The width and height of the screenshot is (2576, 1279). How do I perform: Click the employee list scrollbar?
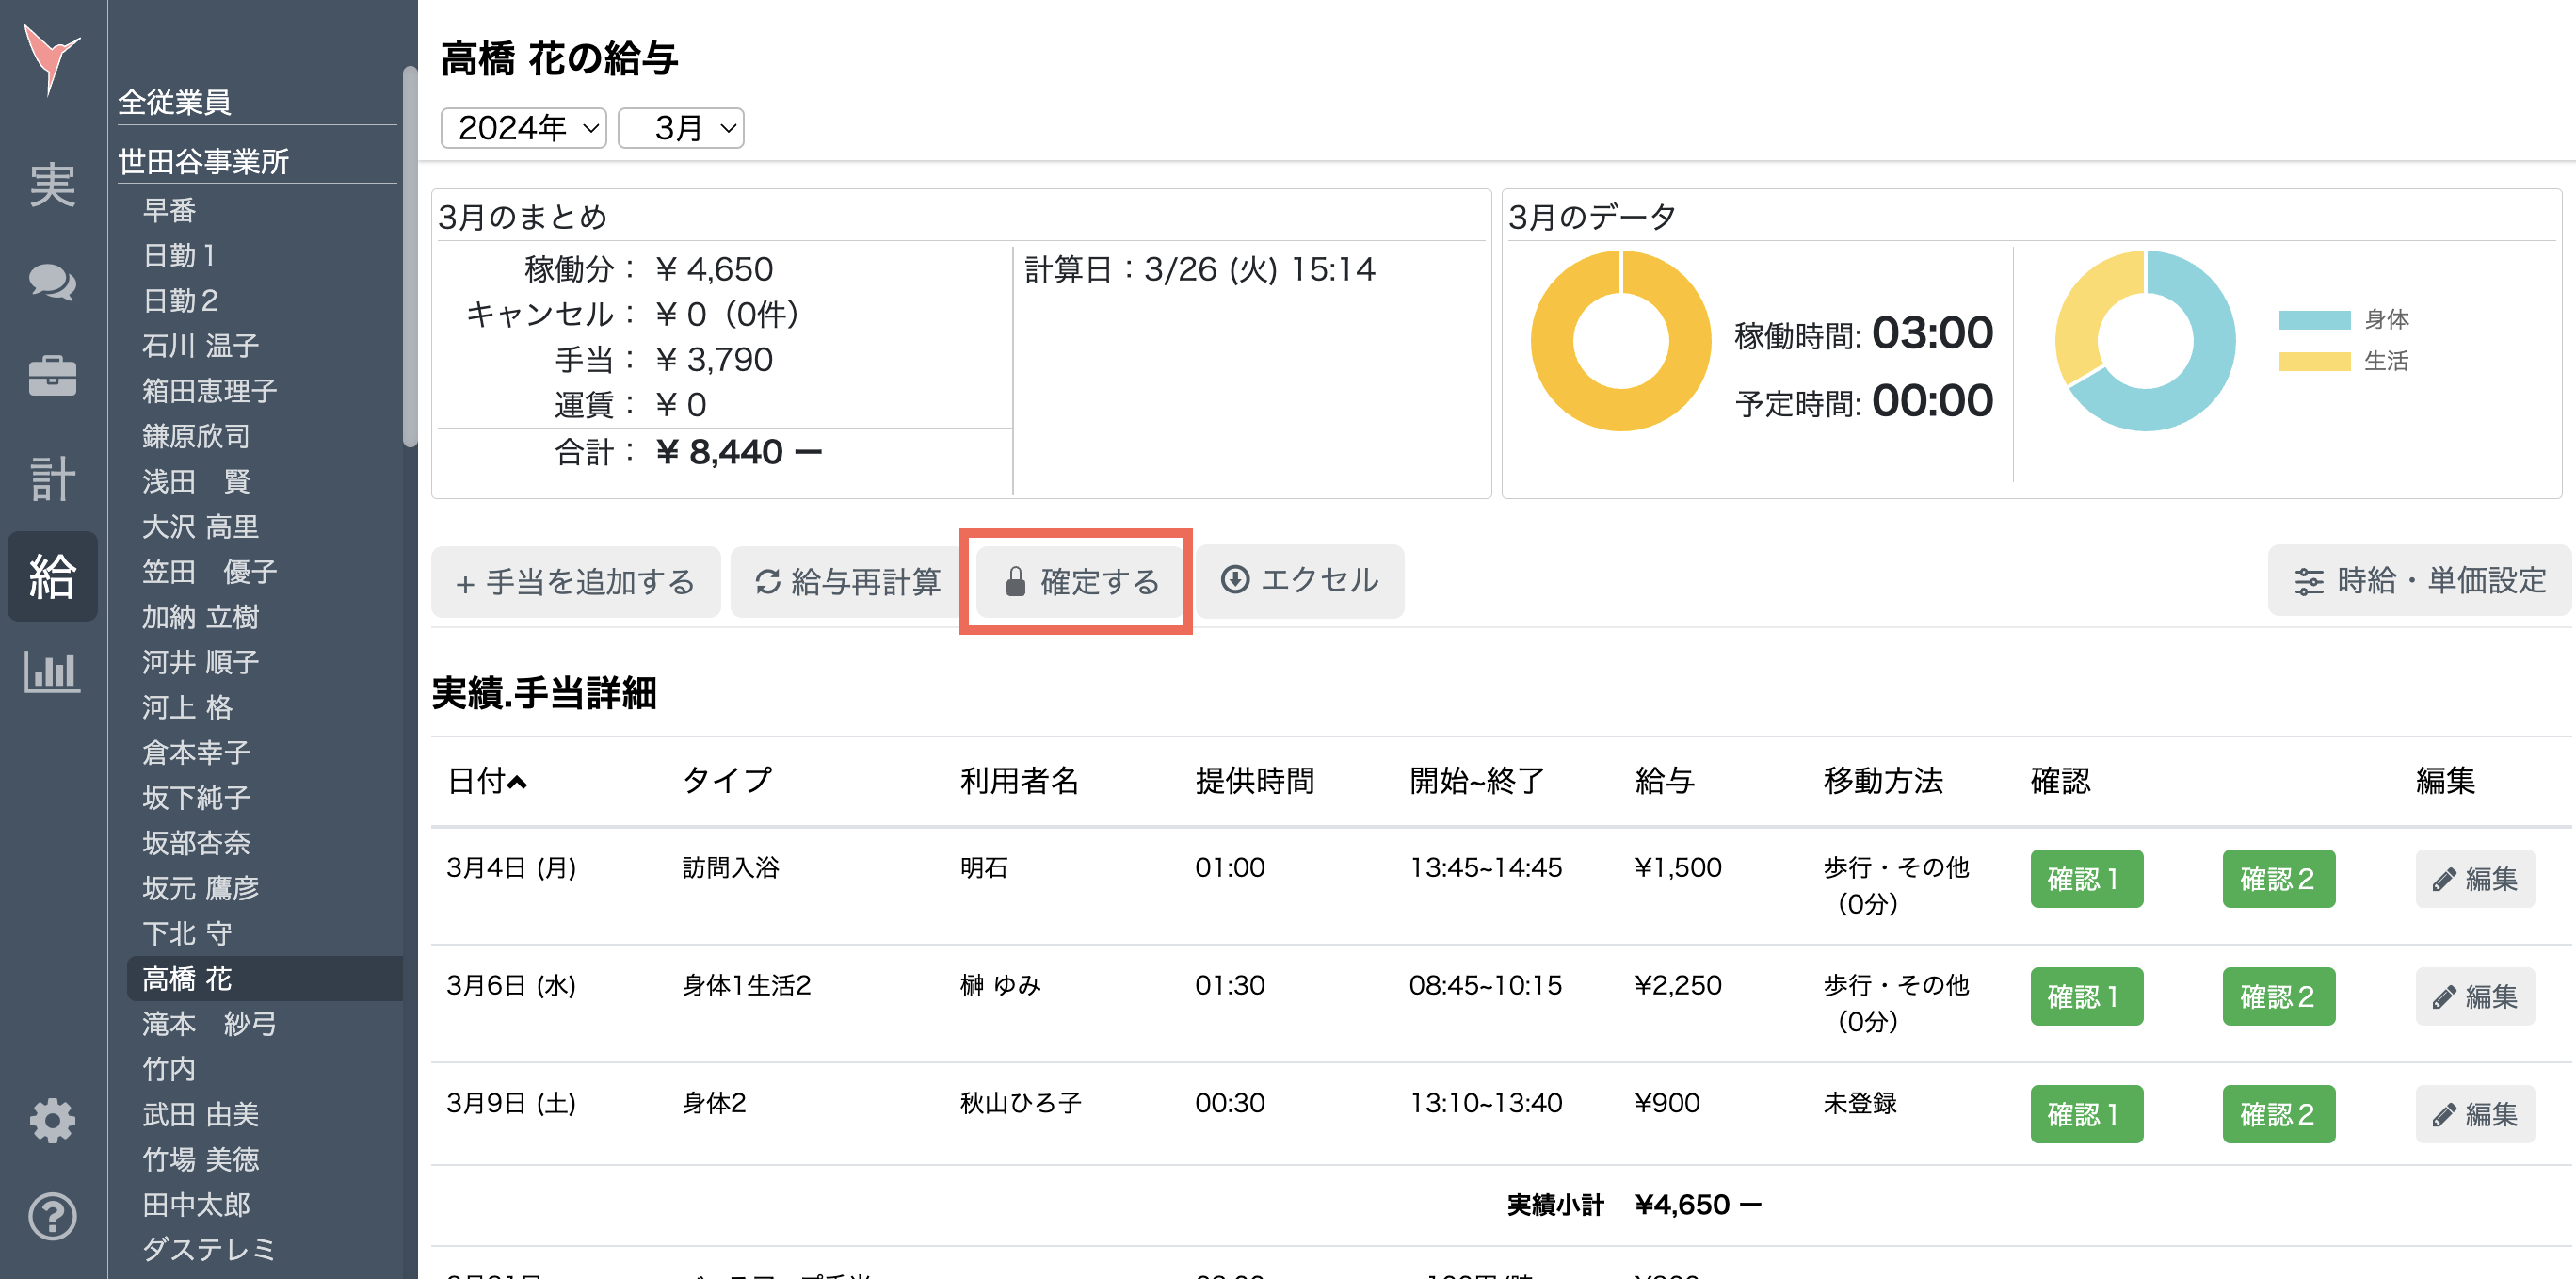(408, 250)
